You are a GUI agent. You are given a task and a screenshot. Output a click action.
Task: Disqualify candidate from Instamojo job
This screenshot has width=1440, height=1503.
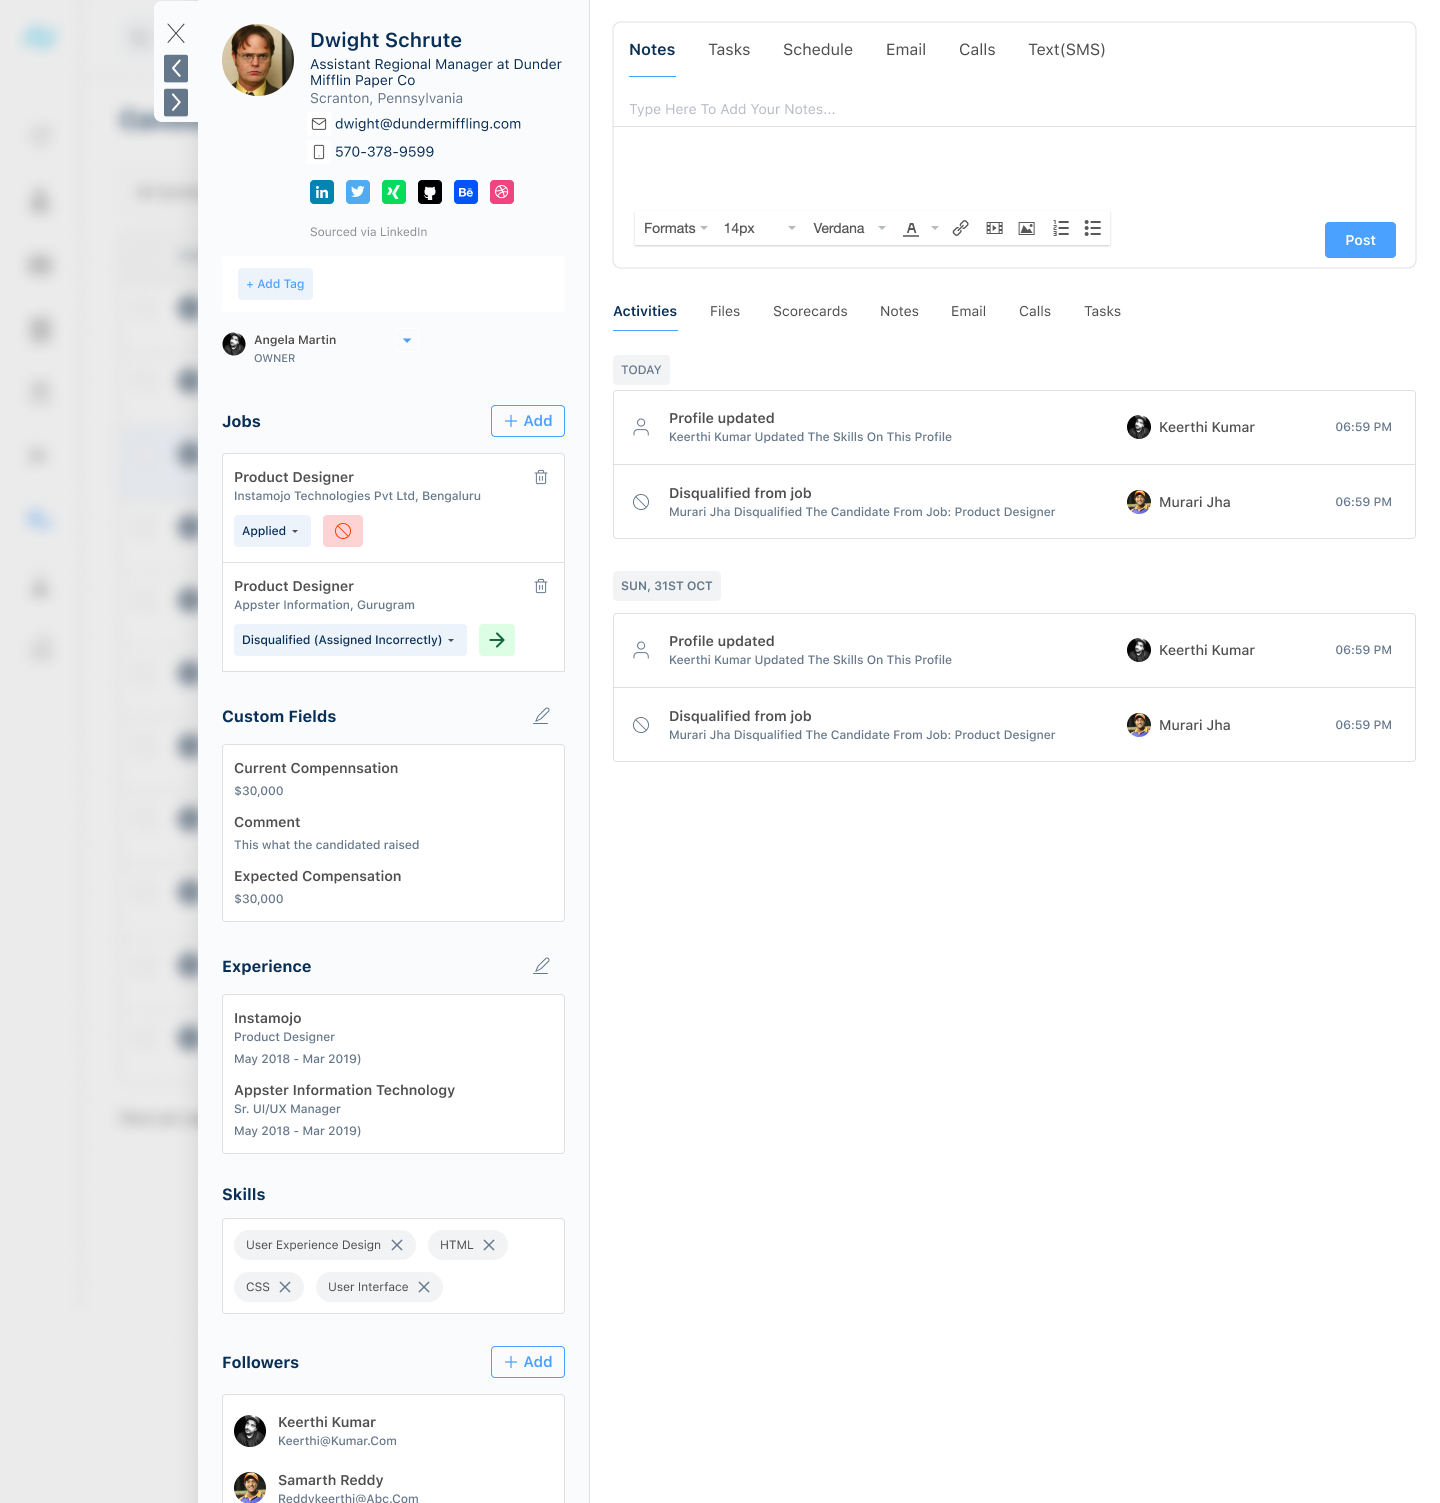pyautogui.click(x=343, y=531)
